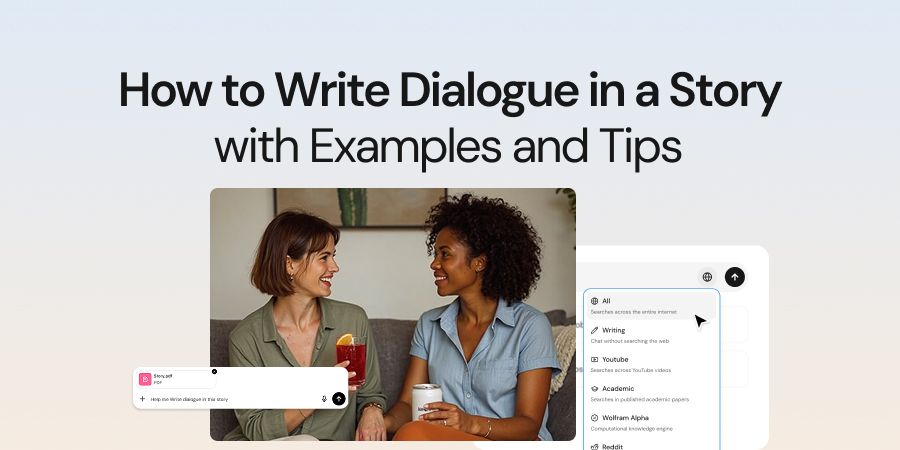Remove the Story.pdf attachment with the X
900x450 pixels.
pos(214,371)
